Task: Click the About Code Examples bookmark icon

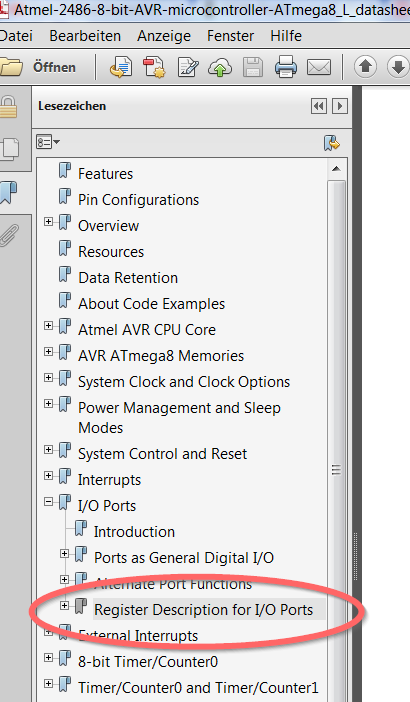Action: click(65, 301)
